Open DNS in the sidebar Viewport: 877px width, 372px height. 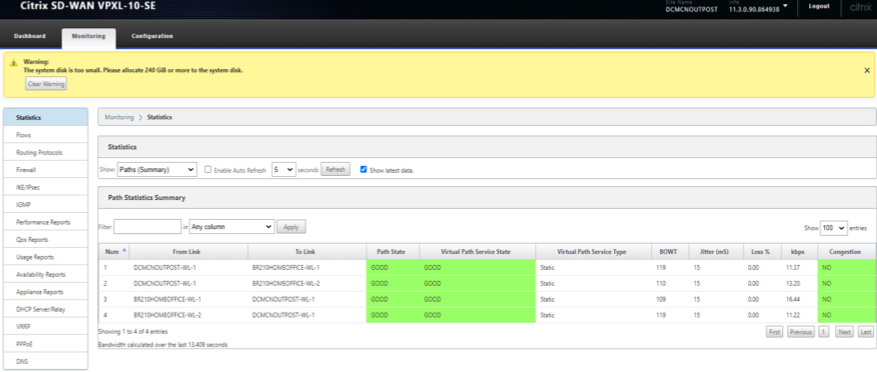(x=45, y=361)
